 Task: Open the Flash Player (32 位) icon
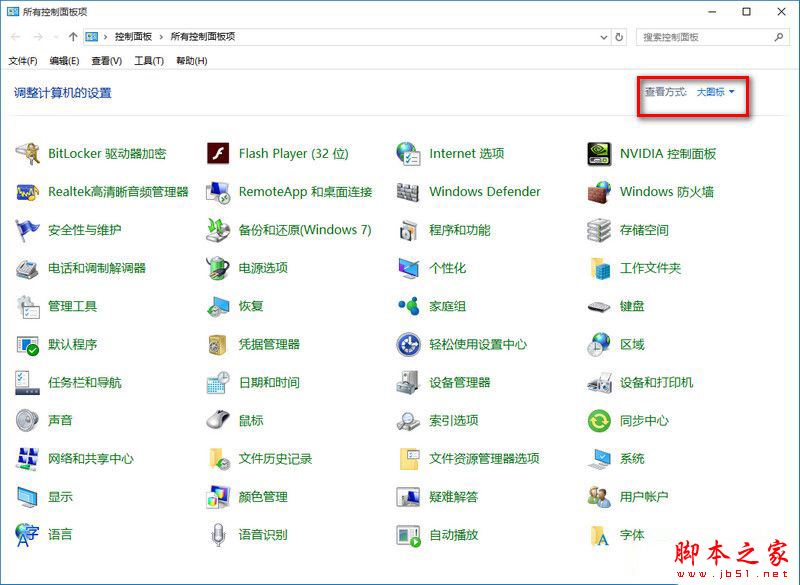(x=218, y=154)
